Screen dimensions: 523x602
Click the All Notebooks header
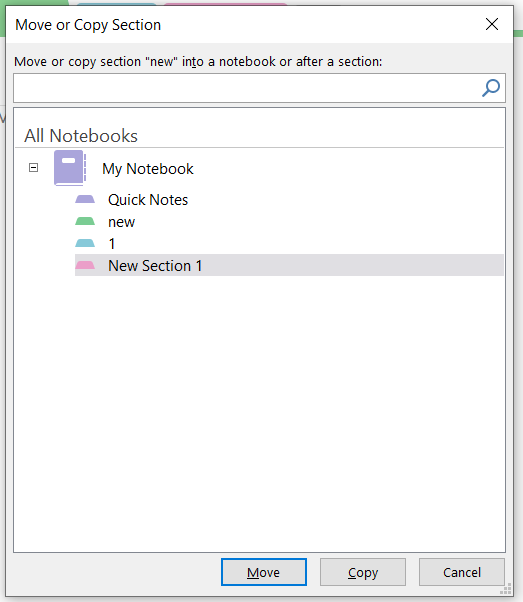pos(81,136)
